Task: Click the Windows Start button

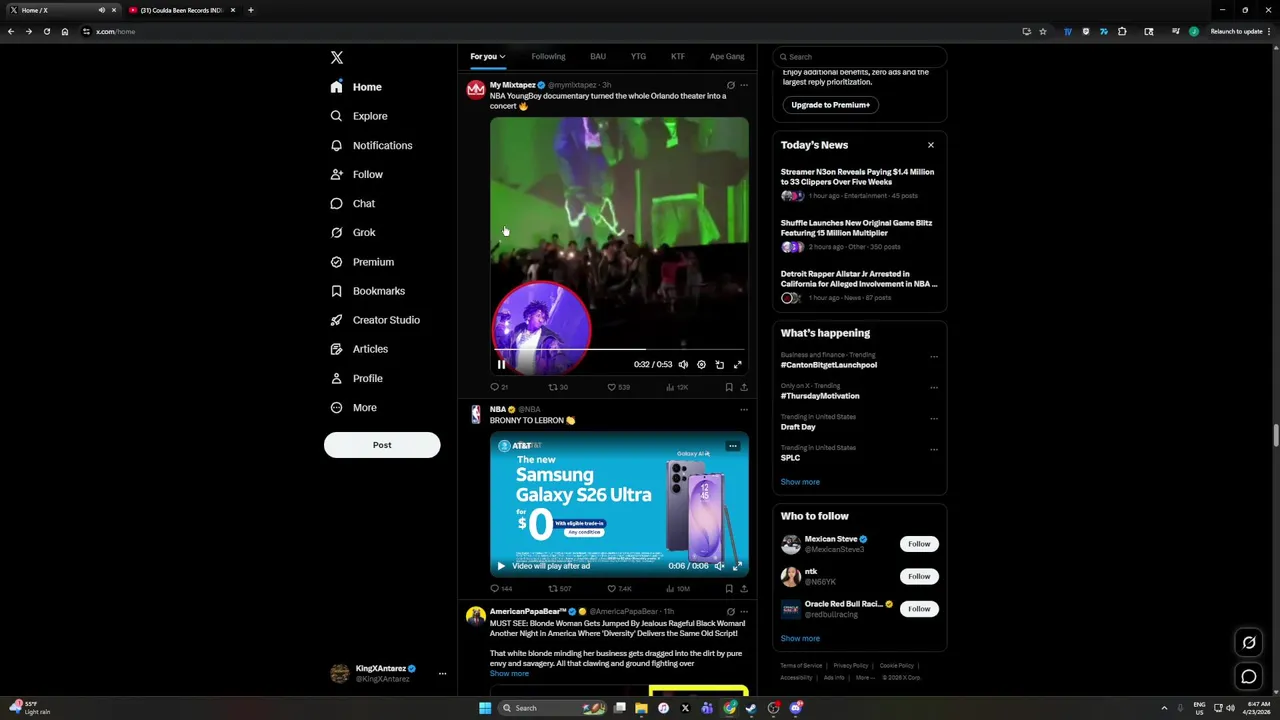Action: click(x=485, y=708)
